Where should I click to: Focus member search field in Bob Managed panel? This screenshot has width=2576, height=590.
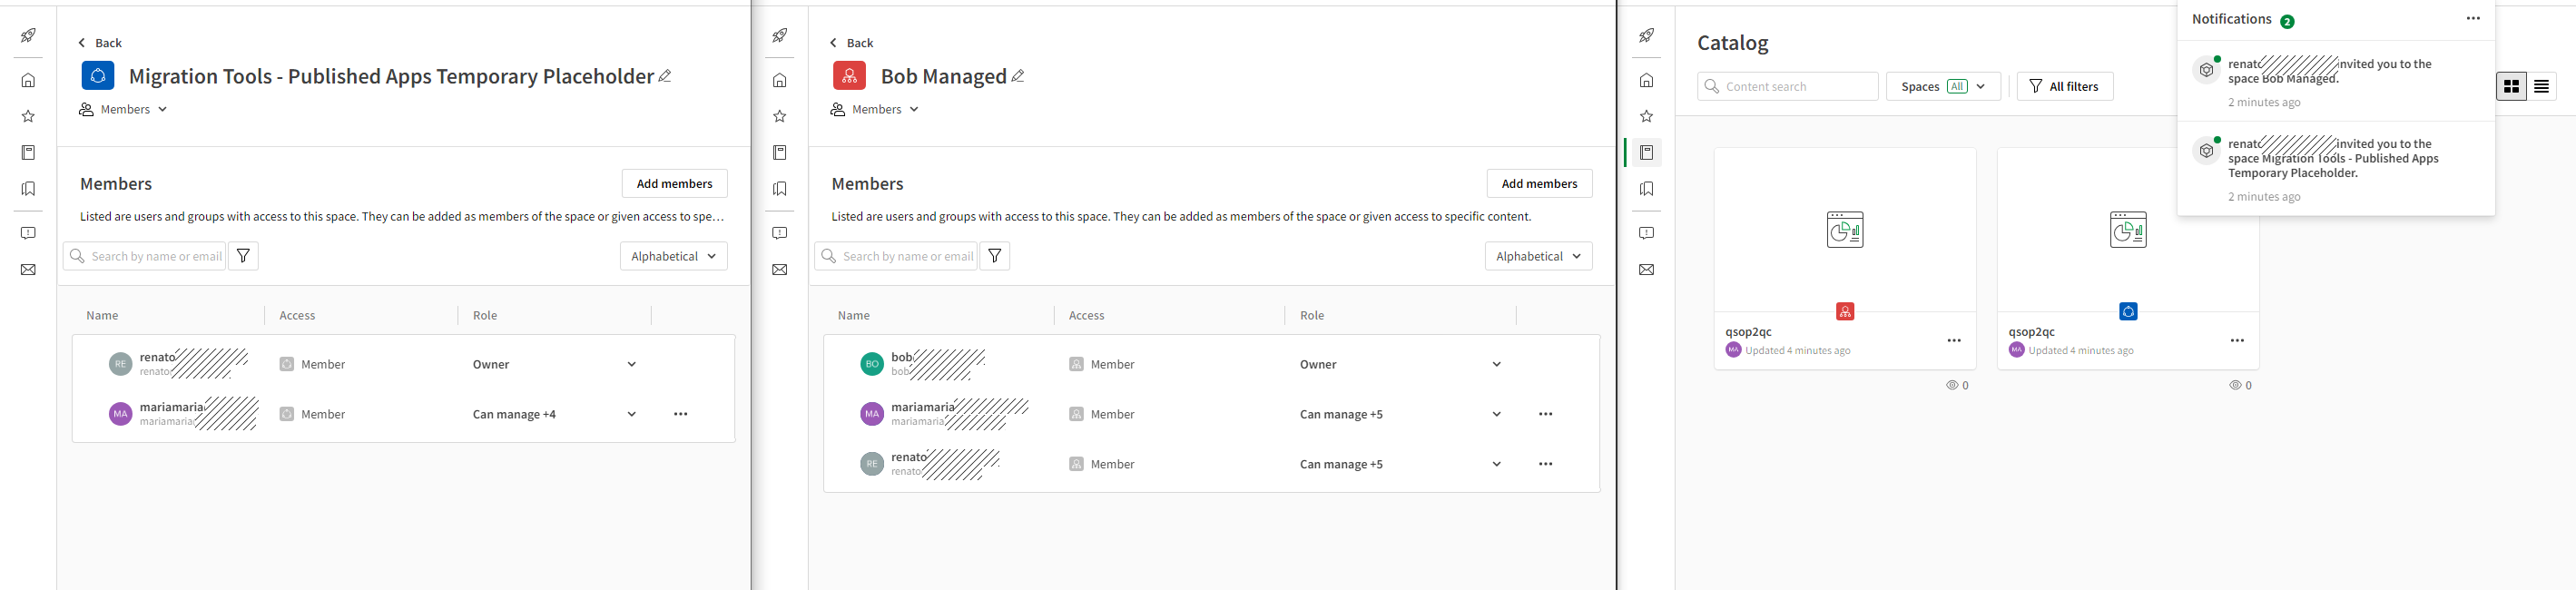coord(896,256)
